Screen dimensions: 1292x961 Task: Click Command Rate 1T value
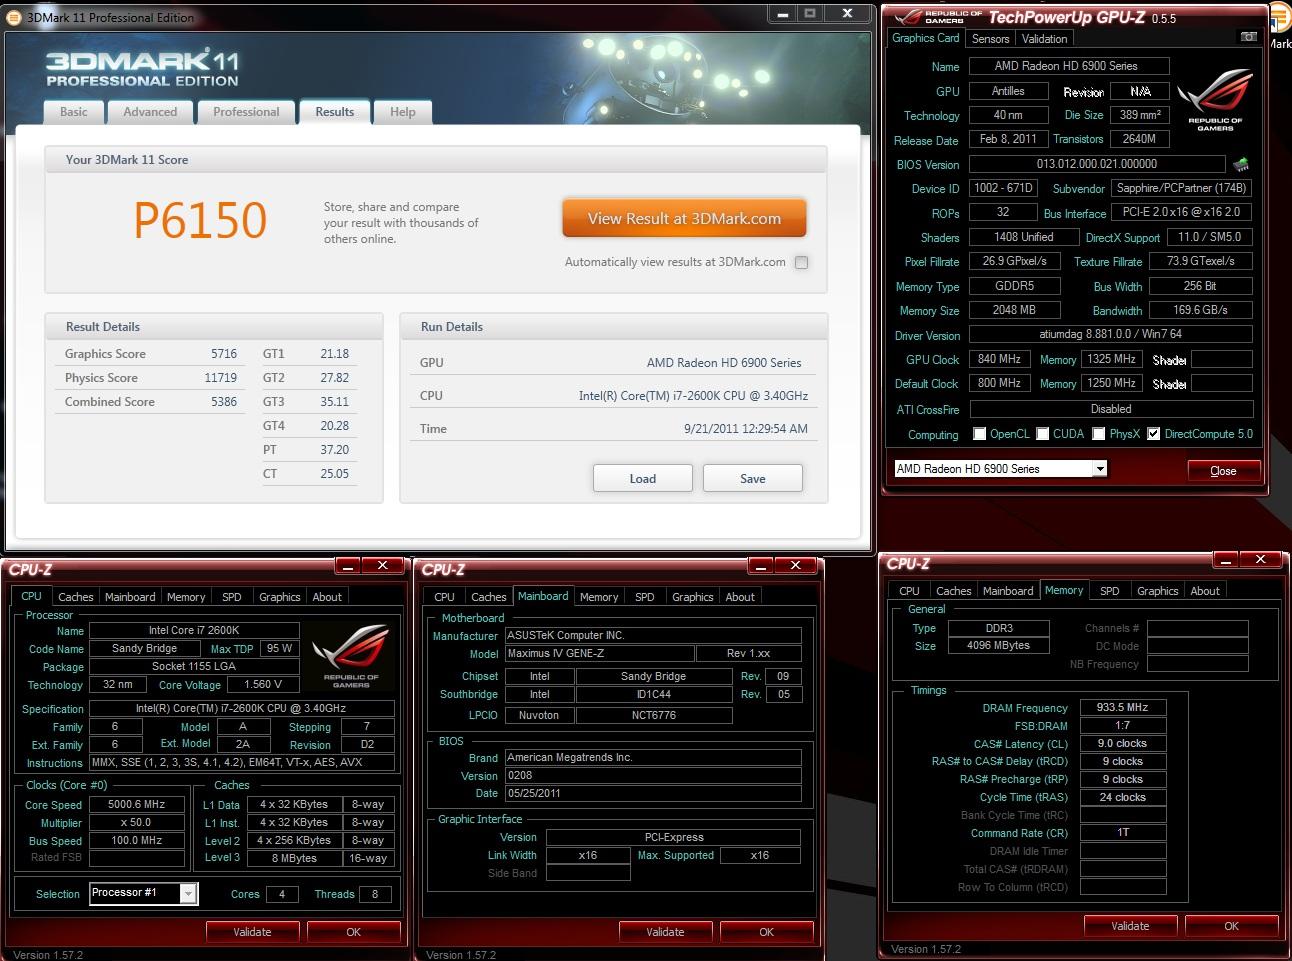pyautogui.click(x=1122, y=832)
